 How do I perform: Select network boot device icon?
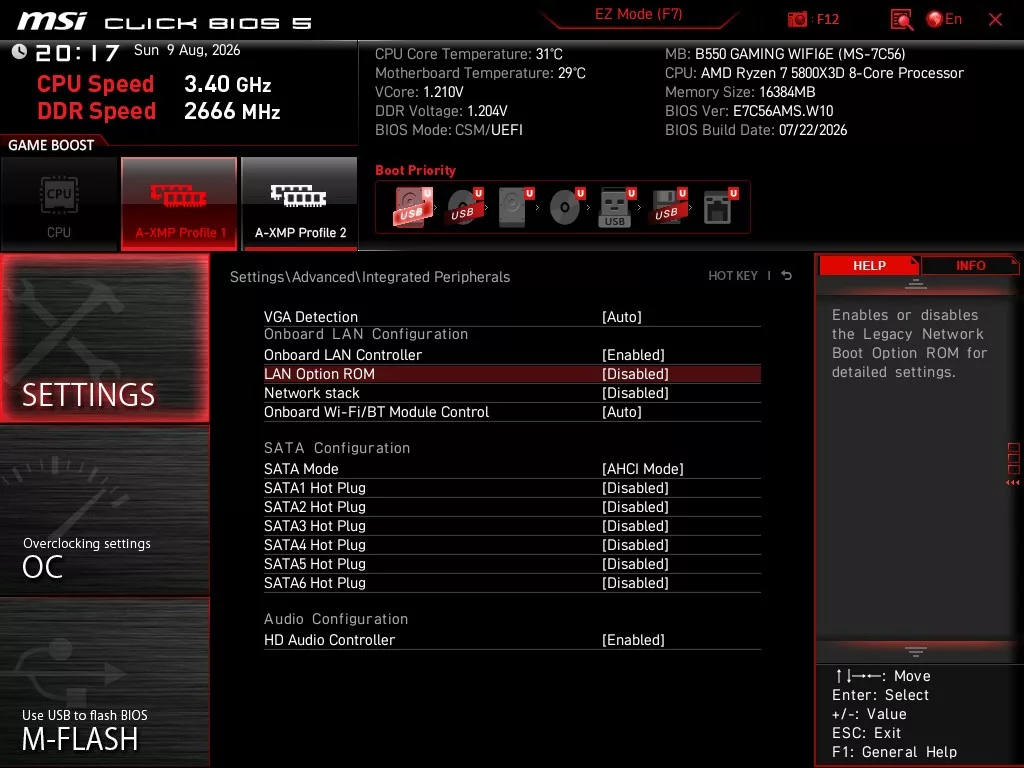click(x=720, y=207)
